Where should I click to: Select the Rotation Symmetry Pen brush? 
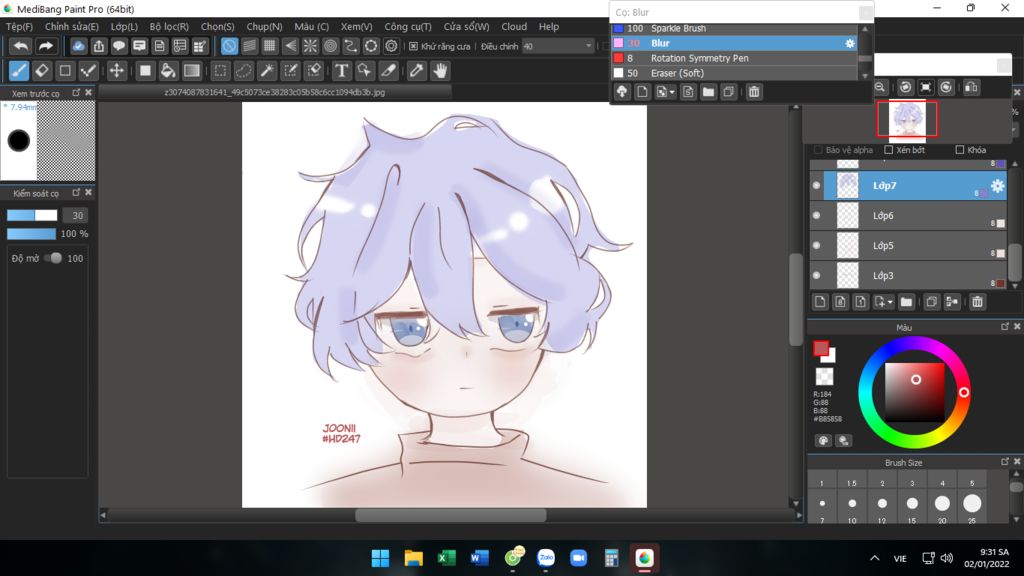734,58
